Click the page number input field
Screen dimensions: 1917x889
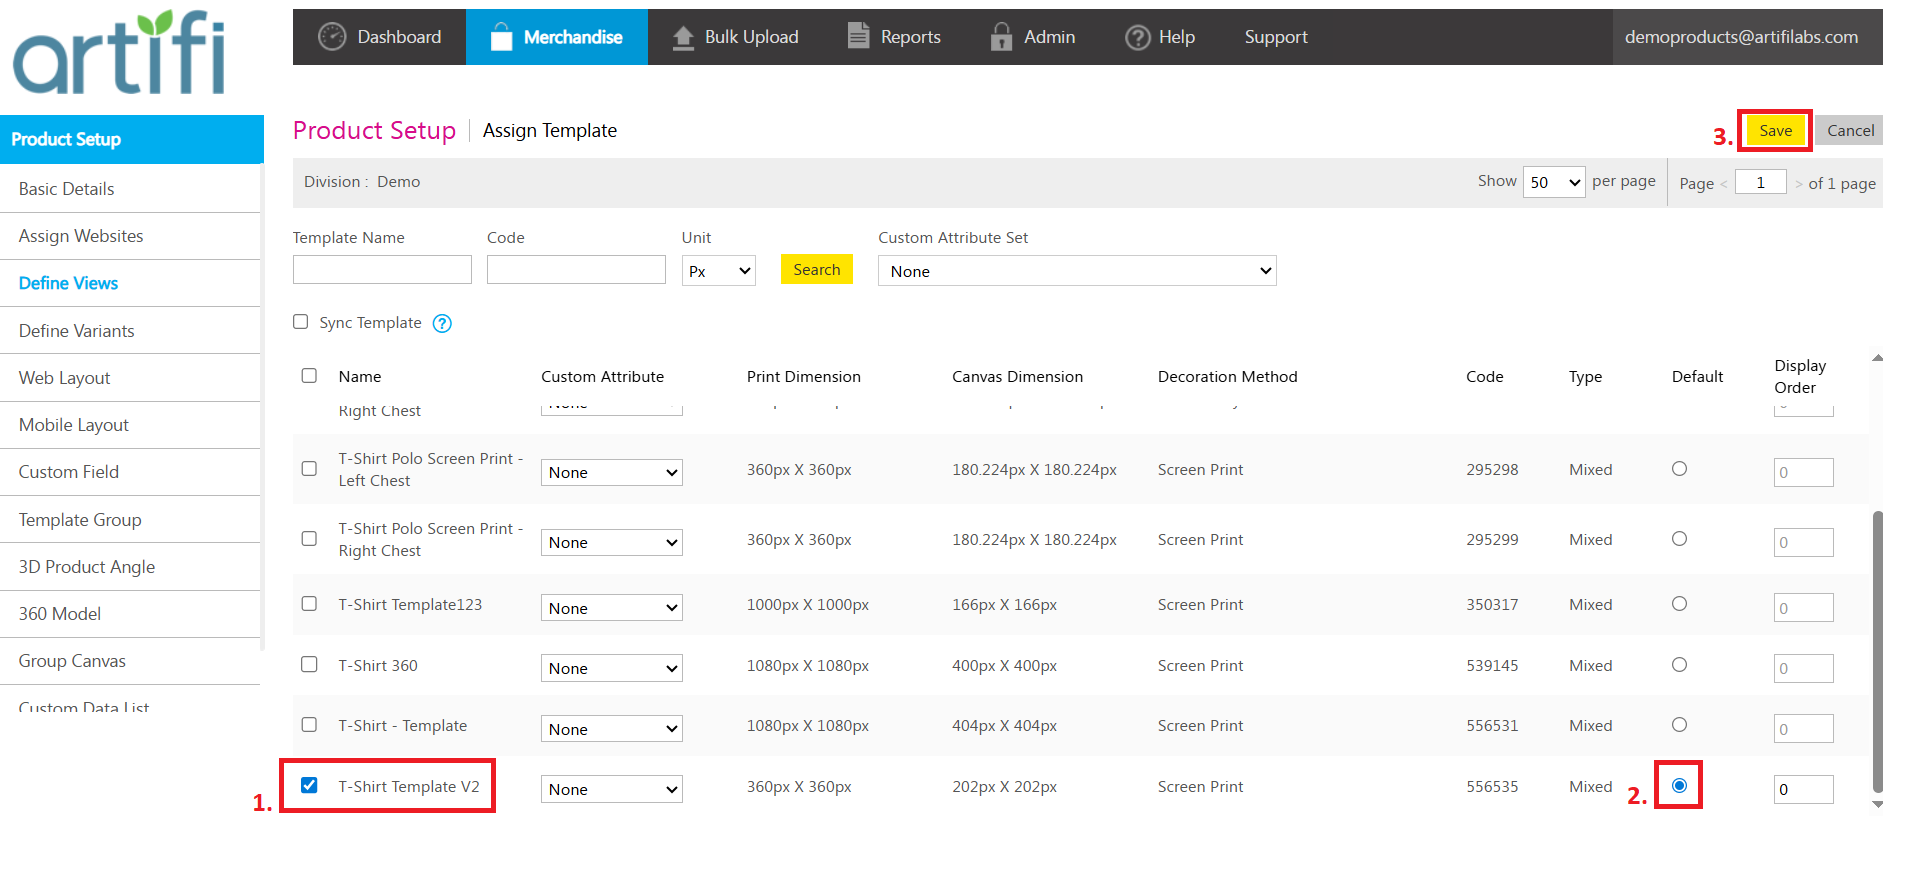(x=1761, y=182)
